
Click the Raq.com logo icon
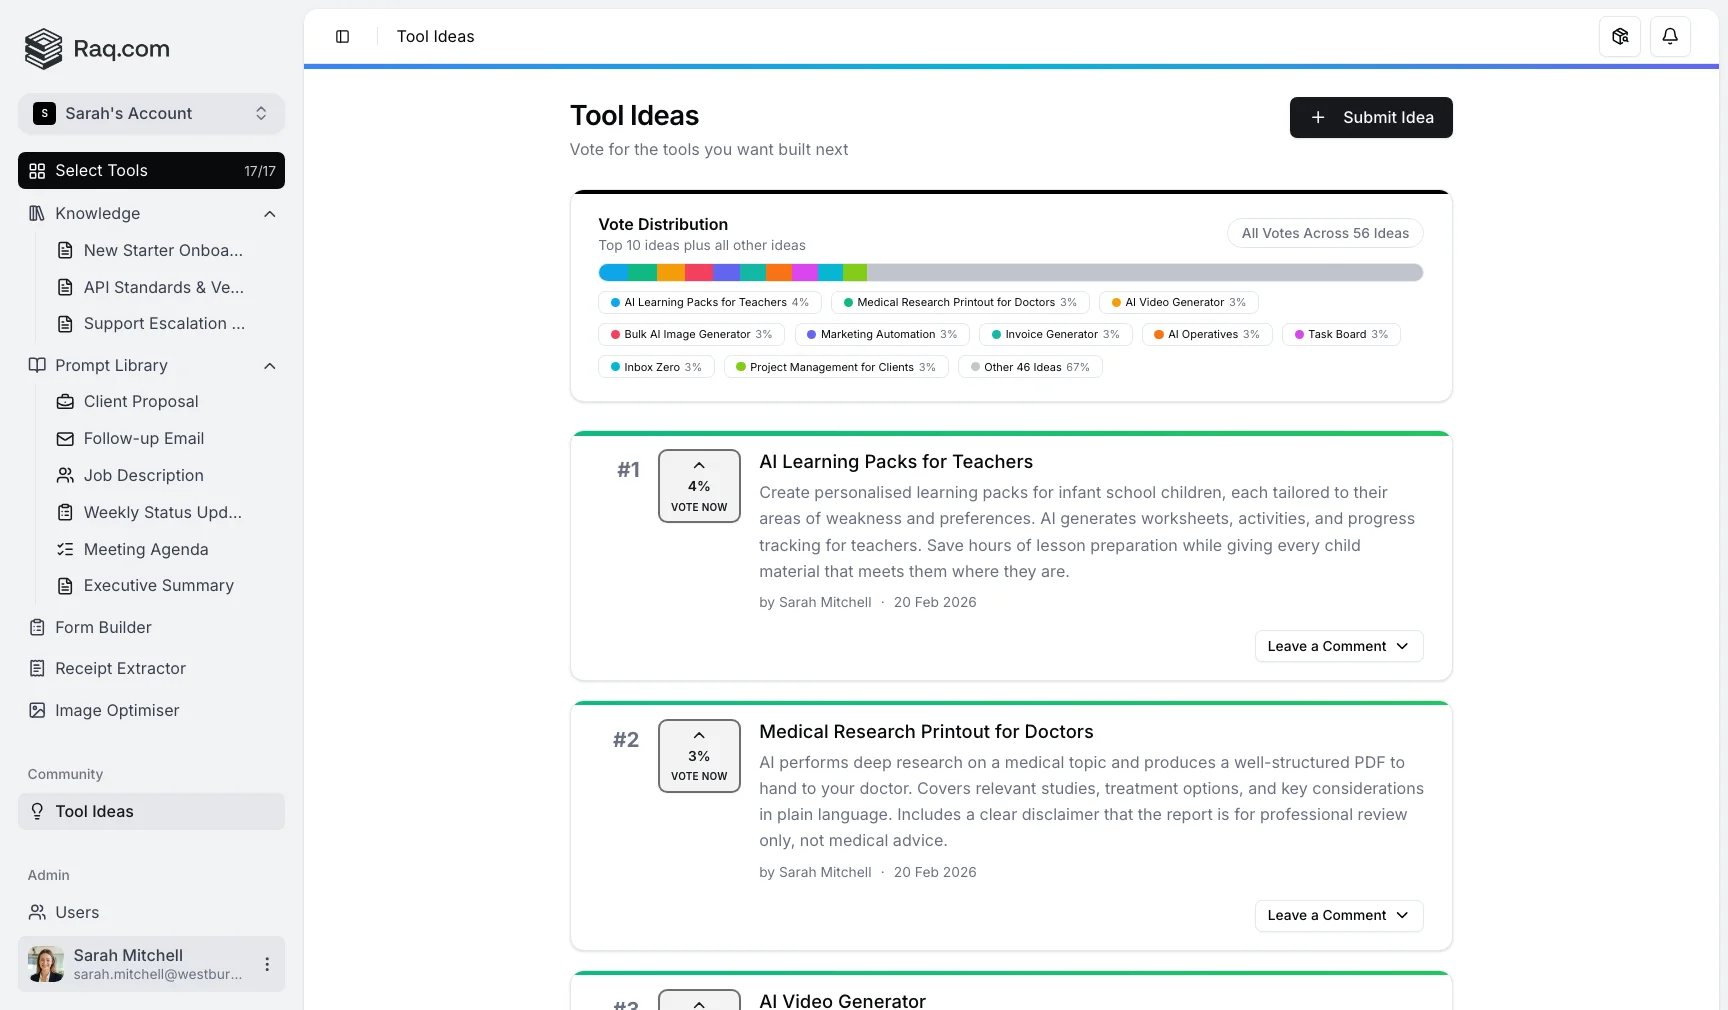click(43, 49)
